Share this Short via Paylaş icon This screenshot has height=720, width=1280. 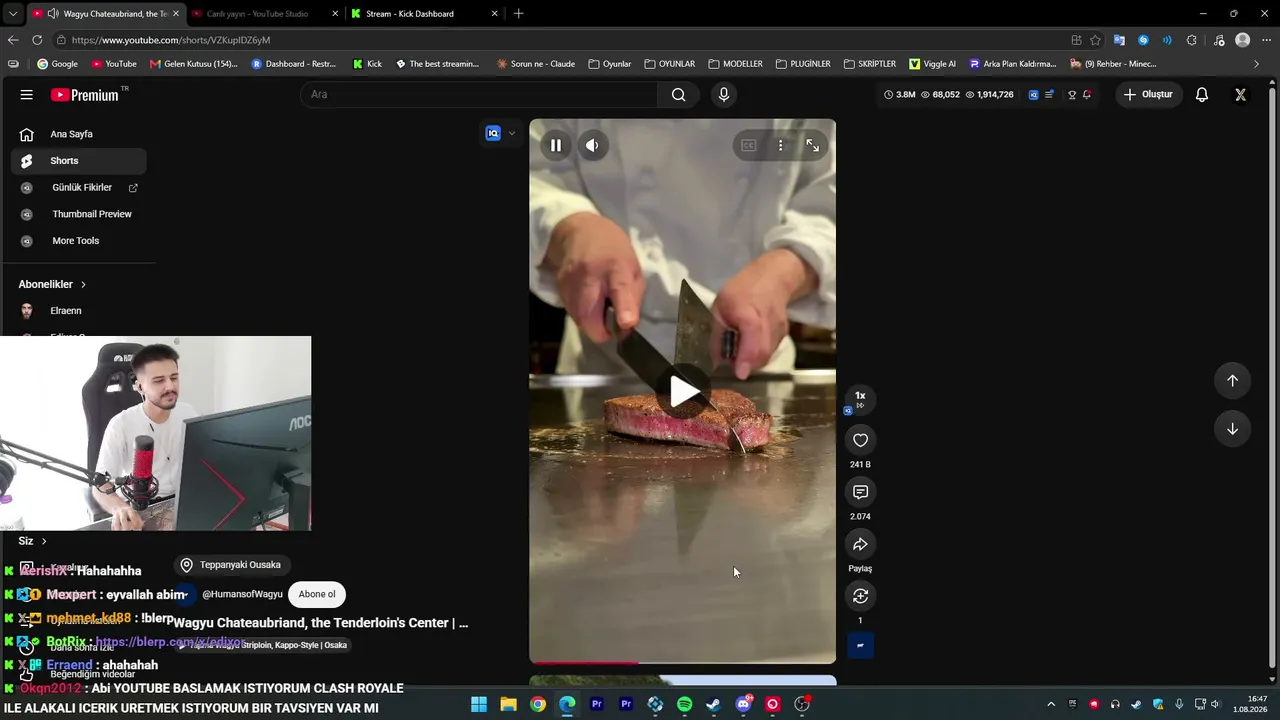click(860, 544)
